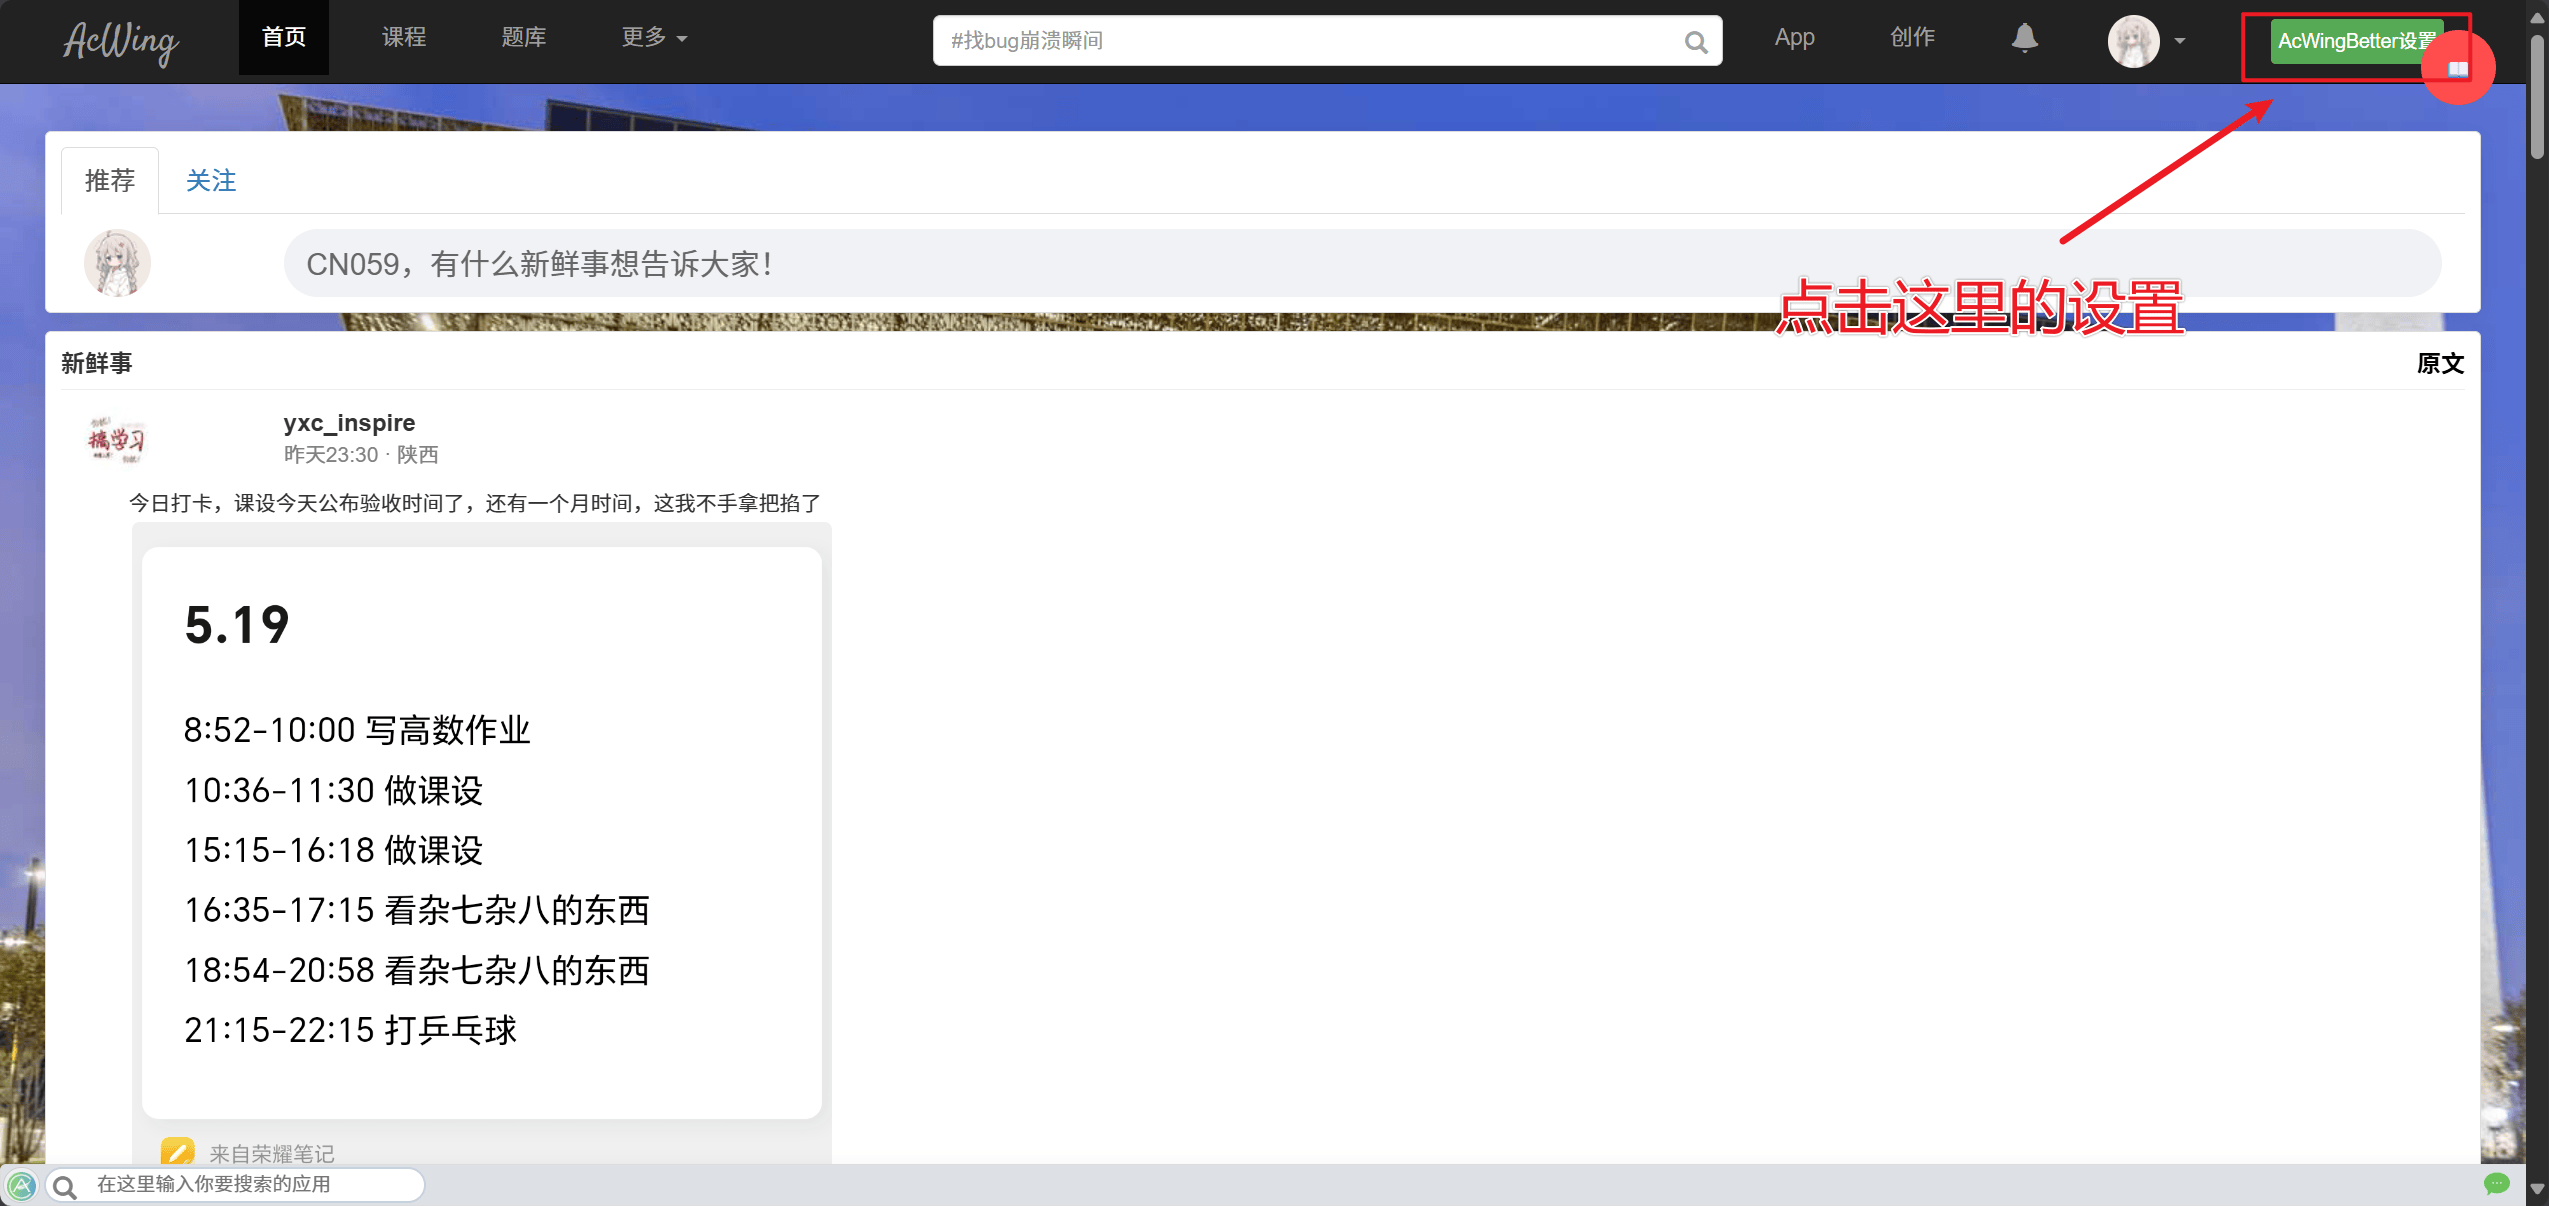
Task: Select the 推荐 tab
Action: tap(110, 181)
